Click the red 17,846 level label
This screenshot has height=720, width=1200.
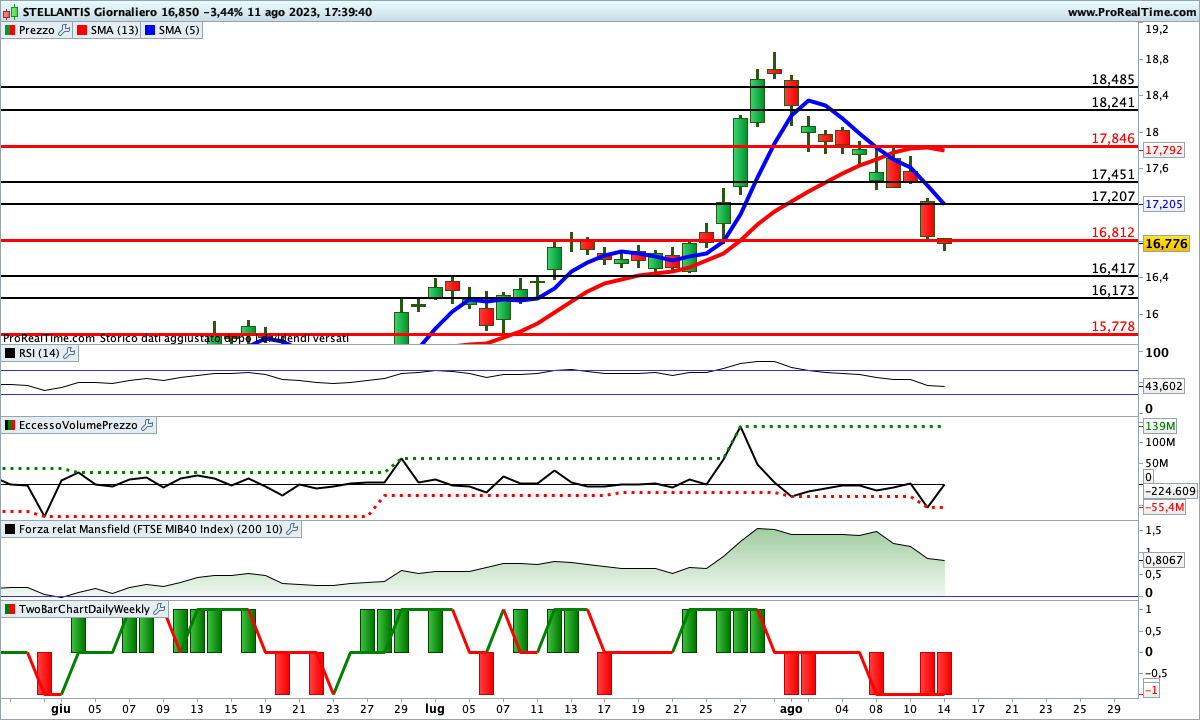click(1113, 138)
